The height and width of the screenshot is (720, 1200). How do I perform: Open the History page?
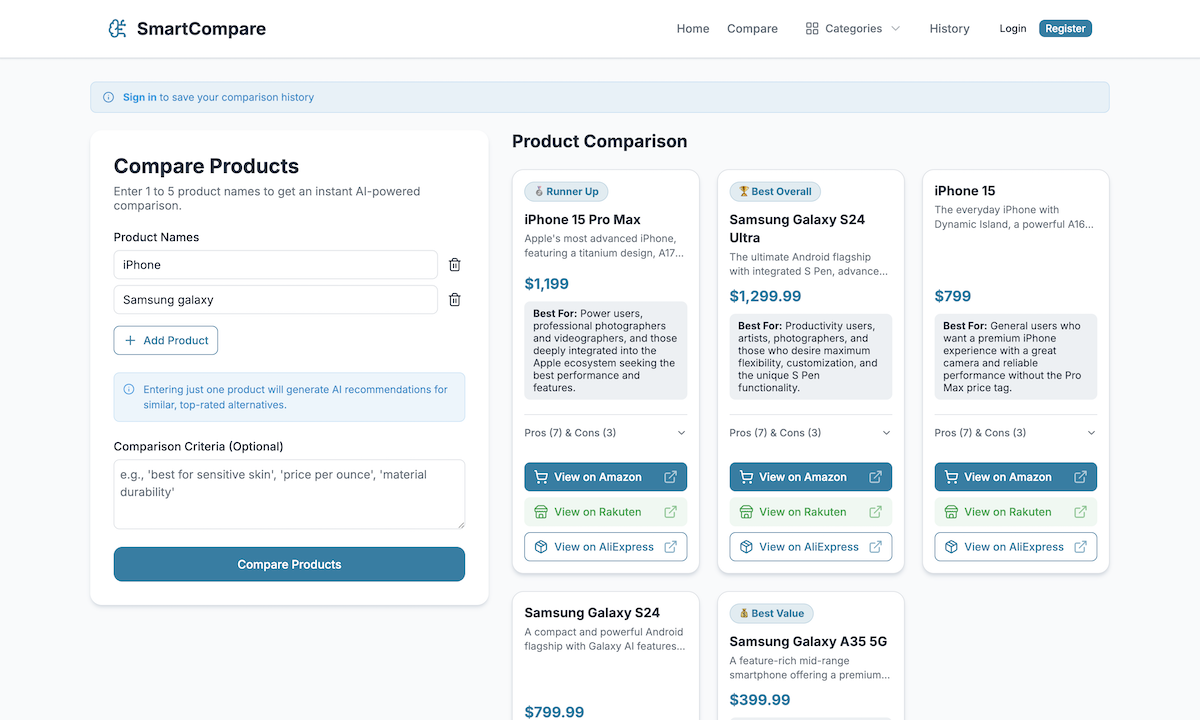(x=948, y=28)
